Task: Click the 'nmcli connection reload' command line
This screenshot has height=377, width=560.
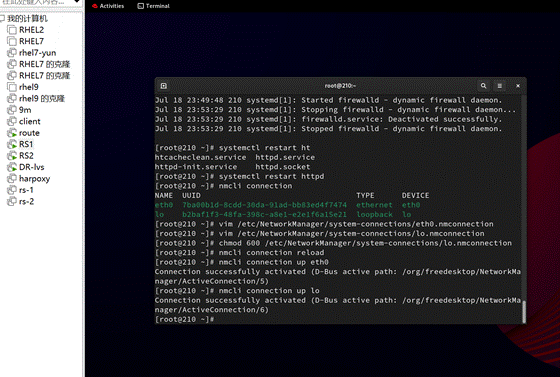Action: (240, 253)
